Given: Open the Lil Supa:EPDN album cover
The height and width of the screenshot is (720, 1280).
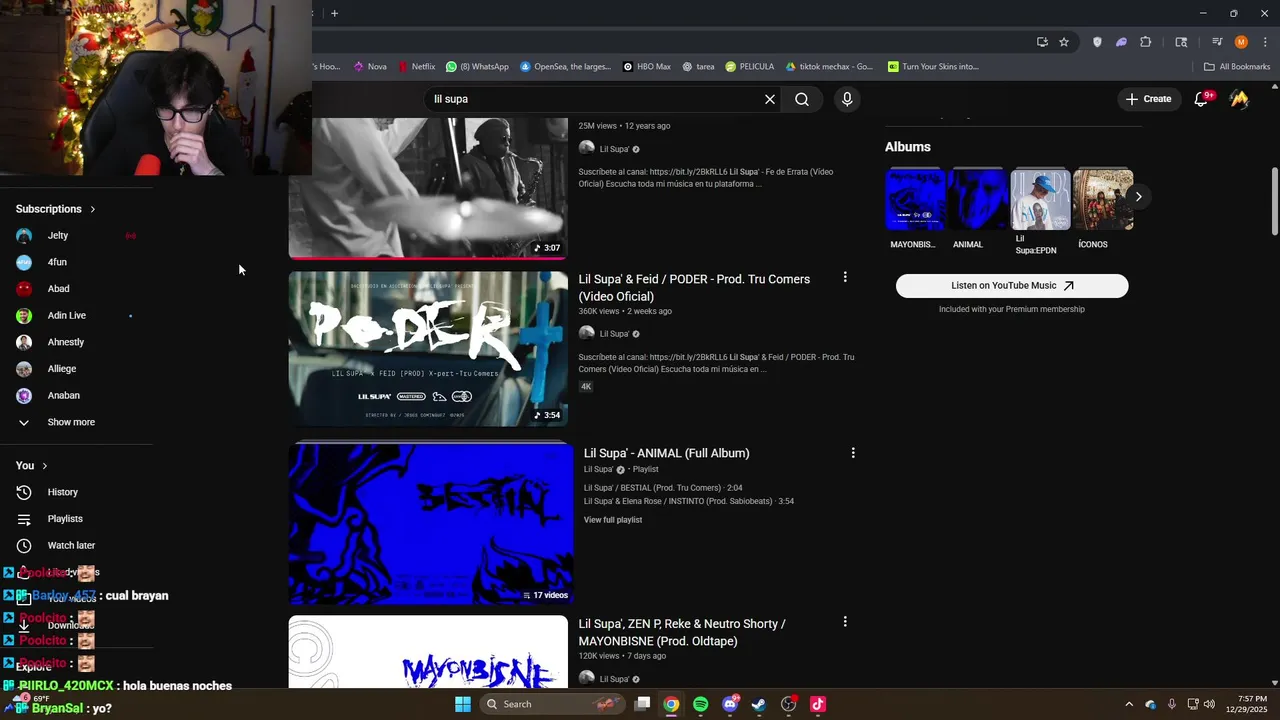Looking at the screenshot, I should click(1040, 200).
